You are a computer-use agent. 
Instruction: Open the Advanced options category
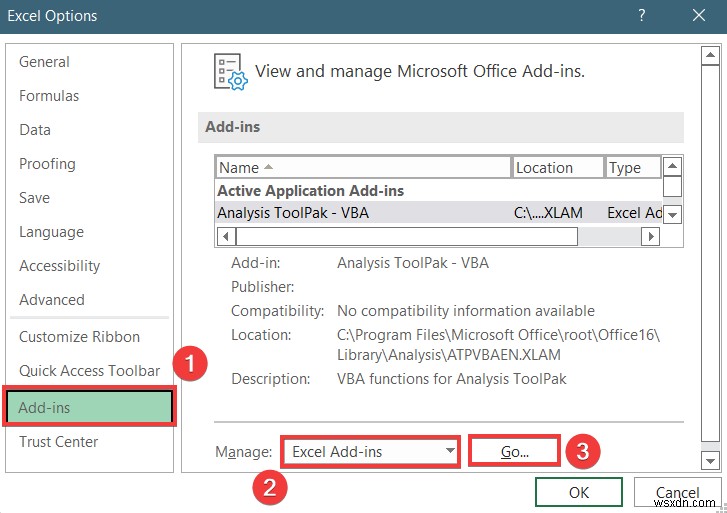(x=51, y=300)
